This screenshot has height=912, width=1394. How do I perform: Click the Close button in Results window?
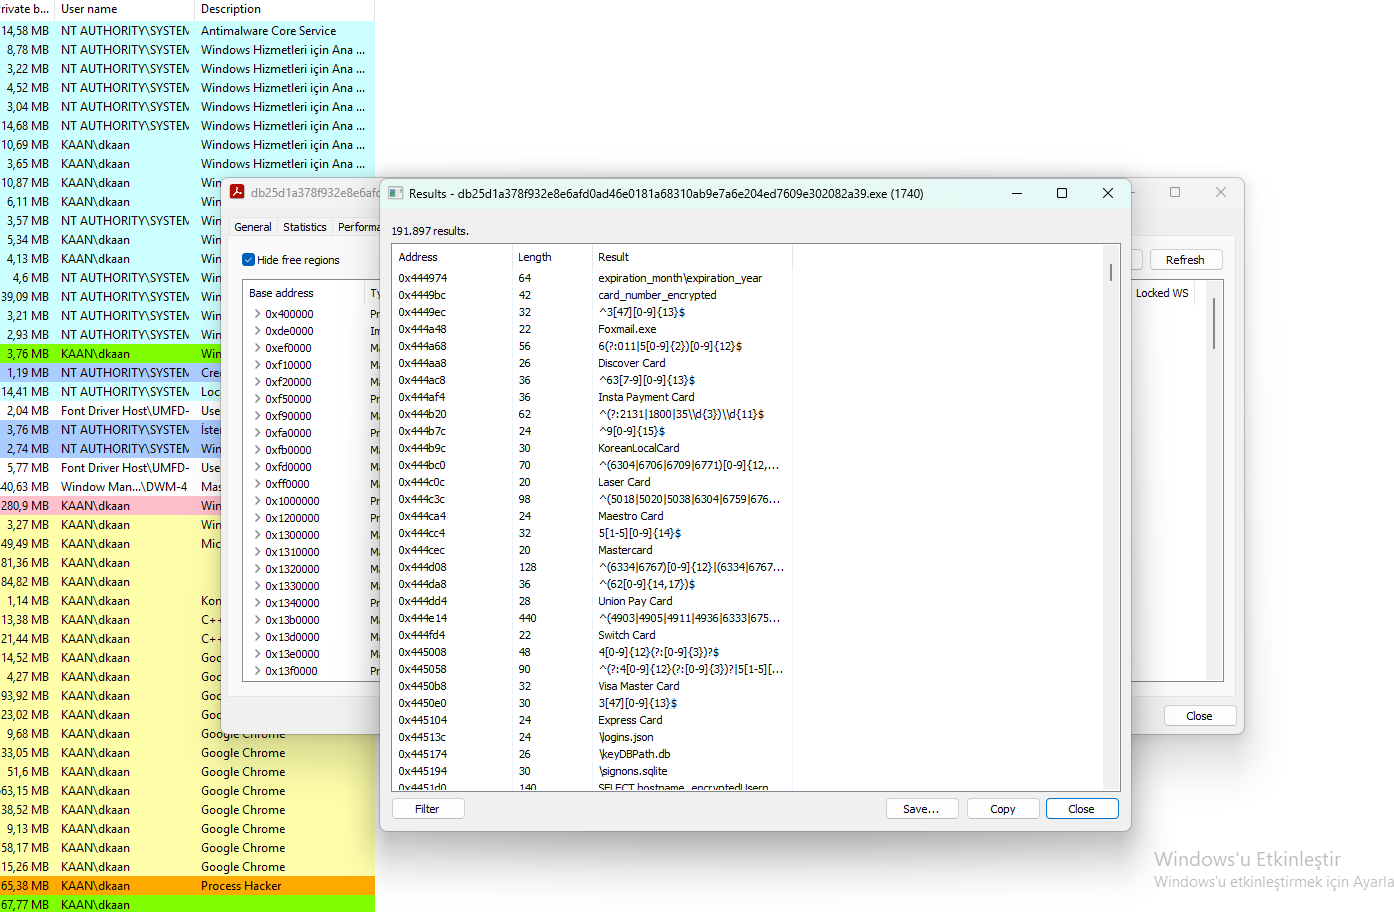pyautogui.click(x=1082, y=809)
